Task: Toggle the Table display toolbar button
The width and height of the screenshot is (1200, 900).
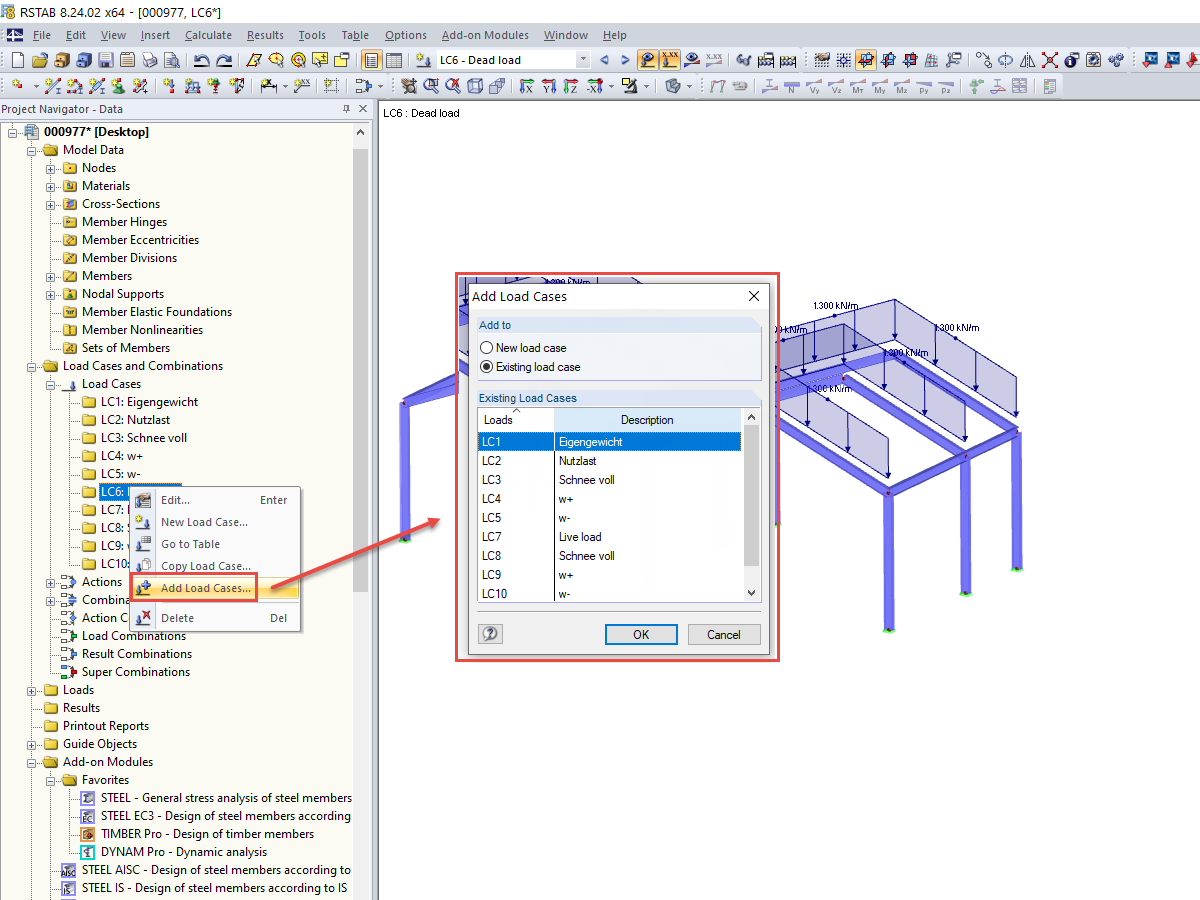Action: pyautogui.click(x=394, y=60)
